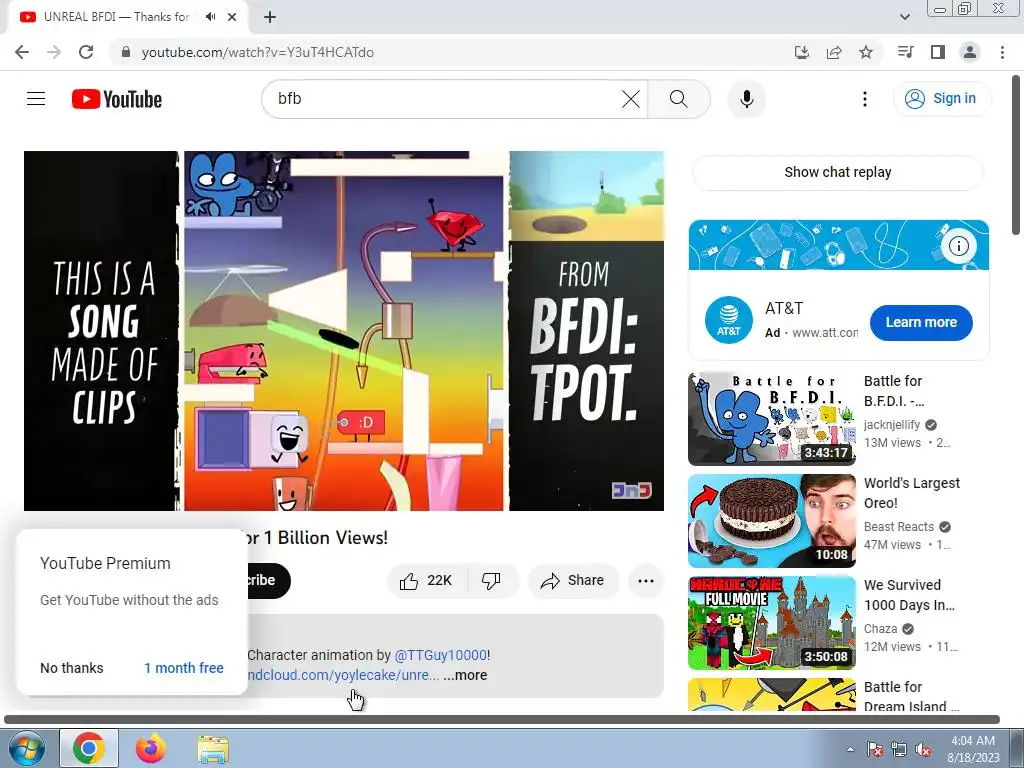1024x768 pixels.
Task: Share this page from address bar
Action: [834, 52]
